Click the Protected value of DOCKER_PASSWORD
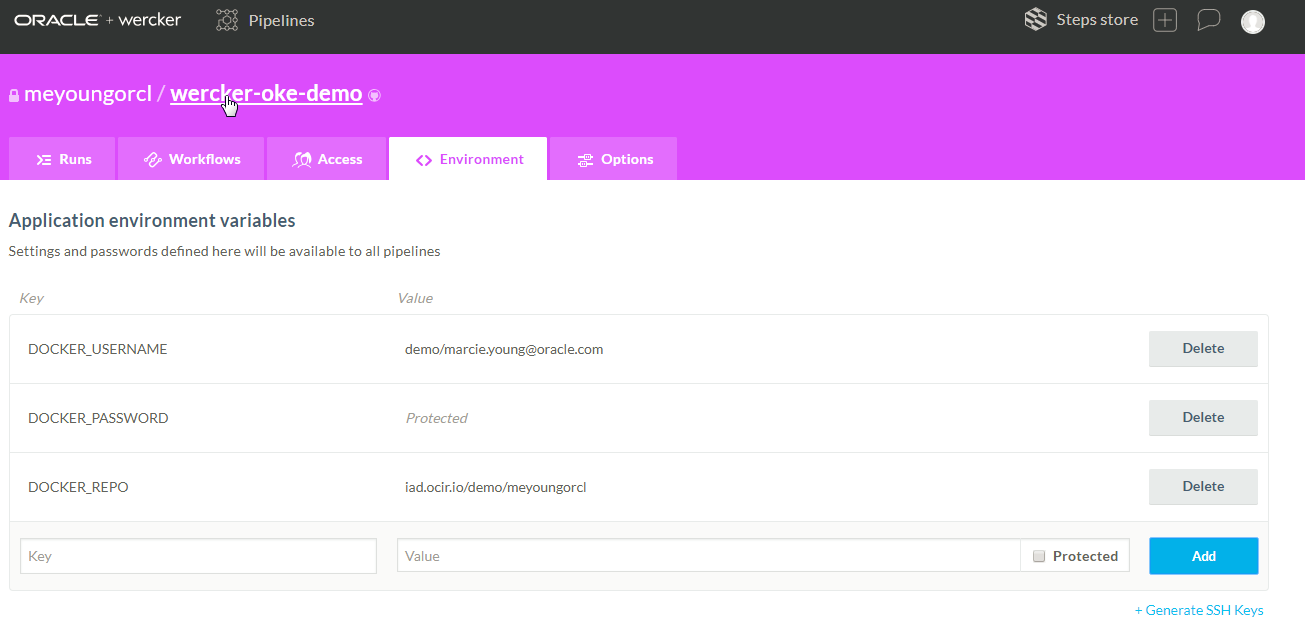 click(436, 418)
